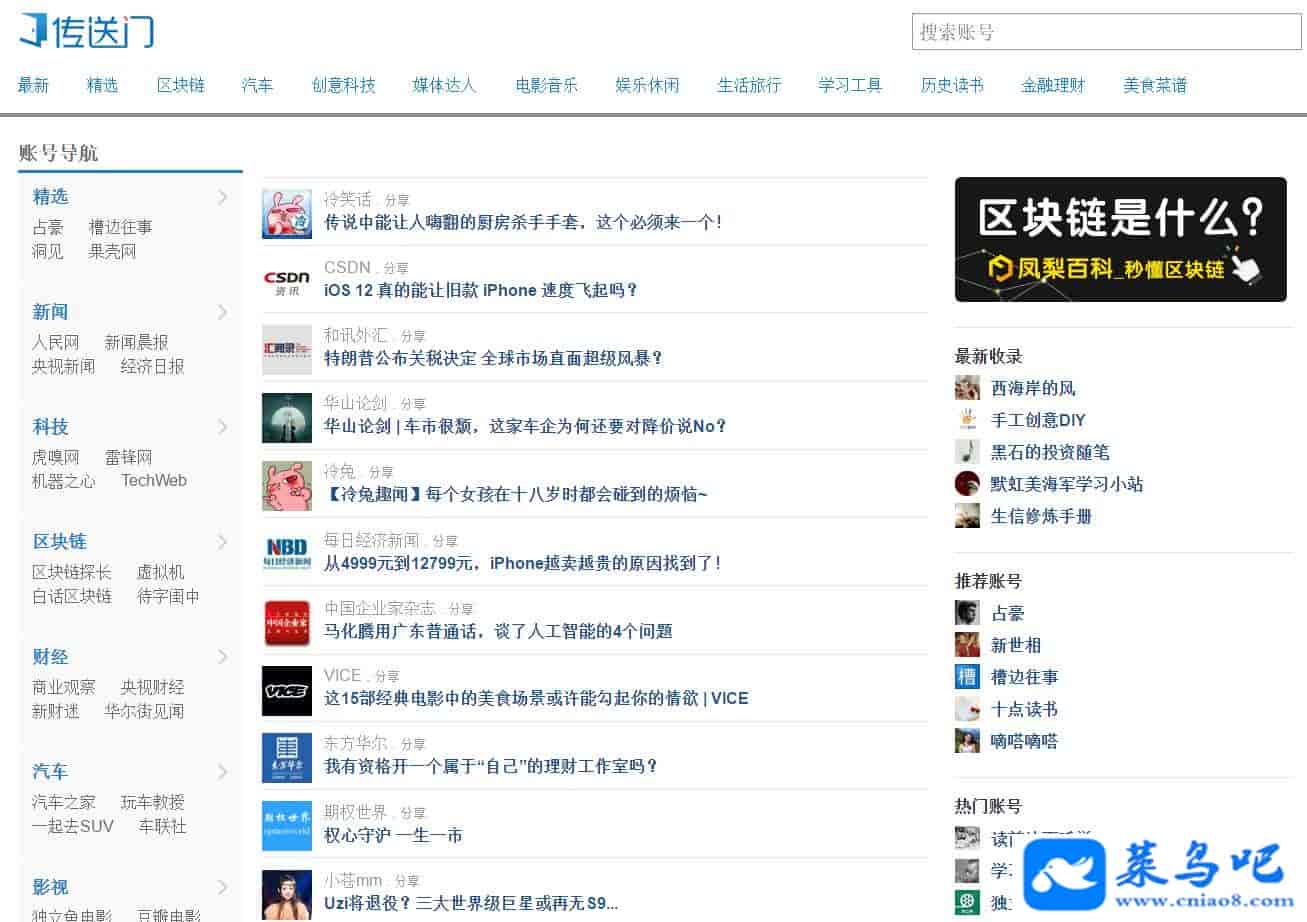This screenshot has width=1307, height=922.
Task: Open the 和讯外汇 account avatar
Action: click(x=287, y=350)
